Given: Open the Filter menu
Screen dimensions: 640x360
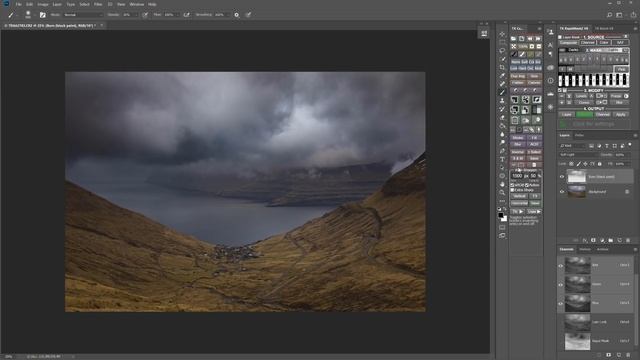Looking at the screenshot, I should (98, 4).
